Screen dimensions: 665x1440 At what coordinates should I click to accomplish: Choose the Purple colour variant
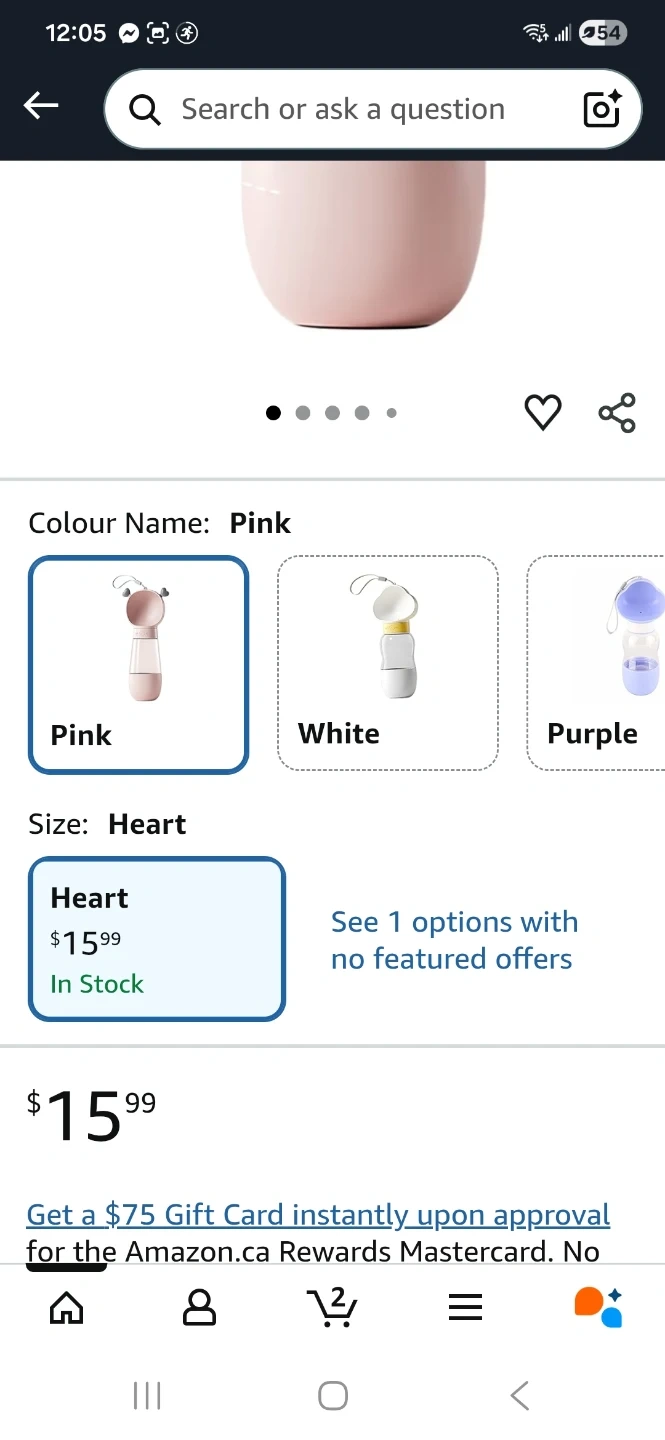click(596, 664)
